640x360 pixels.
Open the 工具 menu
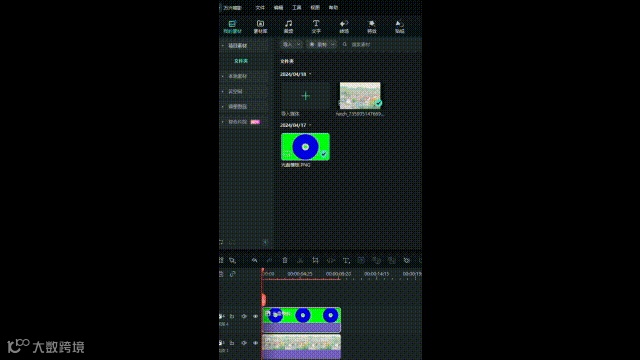(x=297, y=8)
